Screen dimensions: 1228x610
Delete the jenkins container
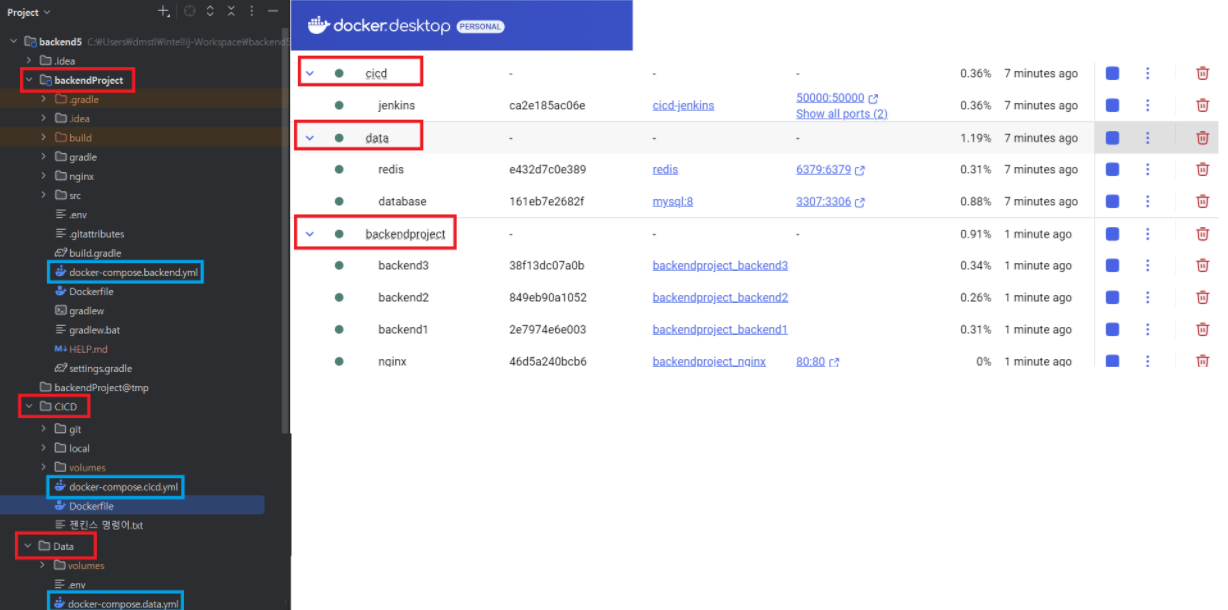pos(1202,105)
